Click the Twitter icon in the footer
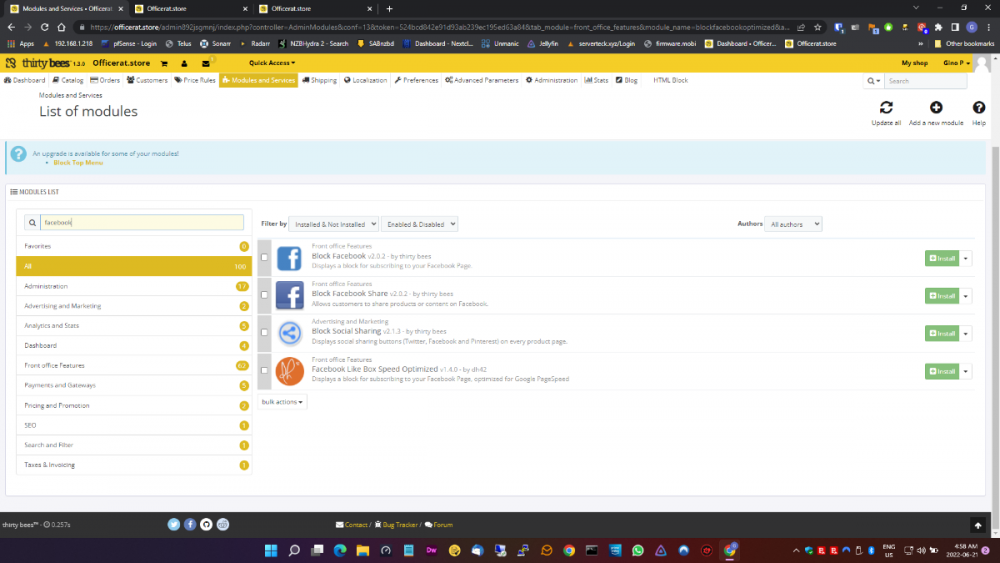 [174, 524]
